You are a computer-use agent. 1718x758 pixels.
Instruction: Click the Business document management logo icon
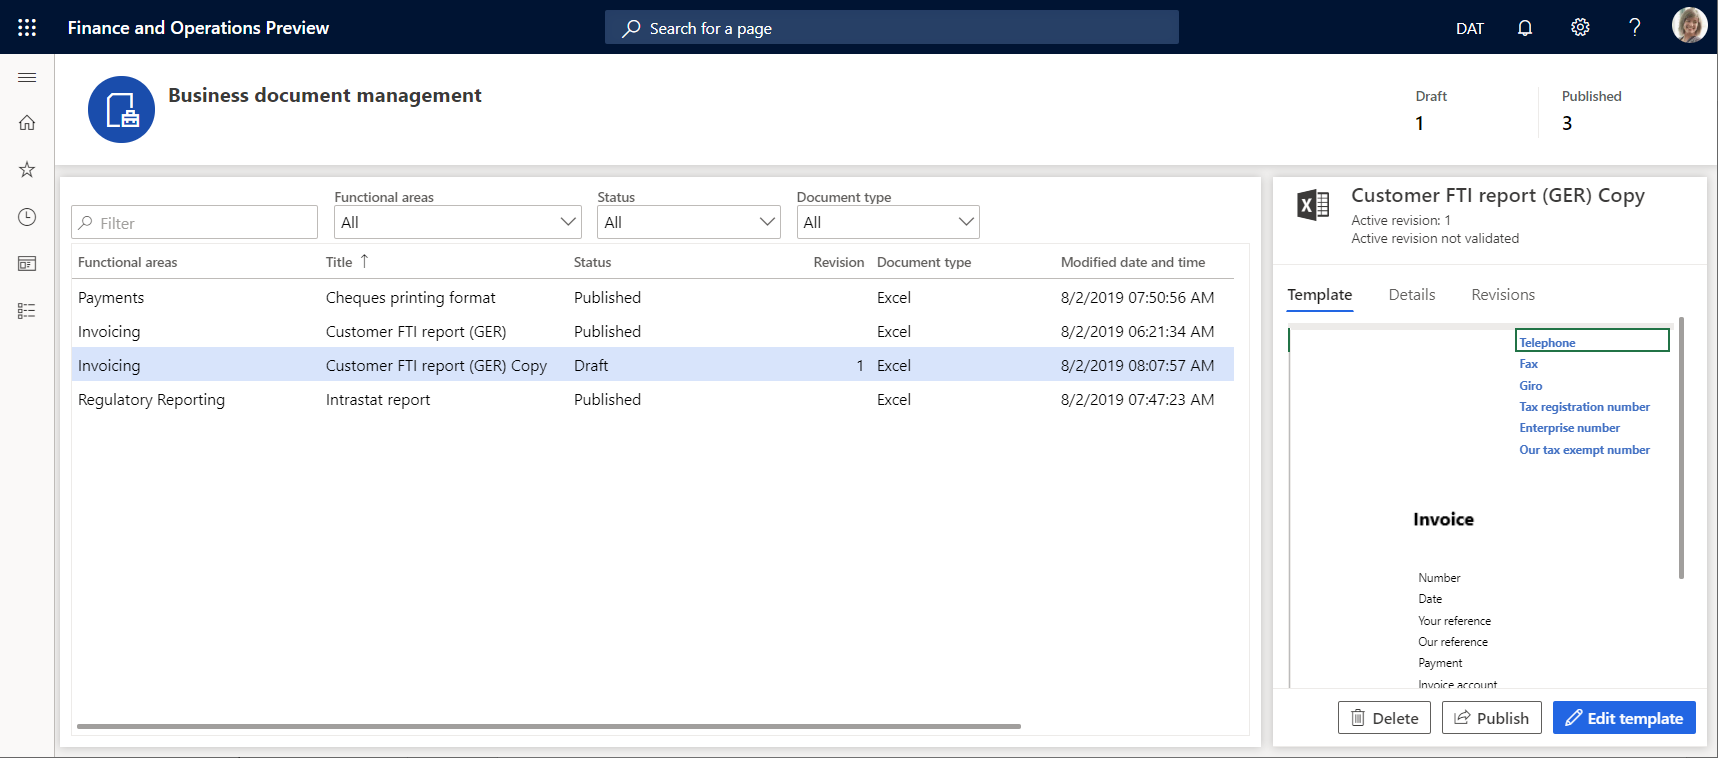121,109
